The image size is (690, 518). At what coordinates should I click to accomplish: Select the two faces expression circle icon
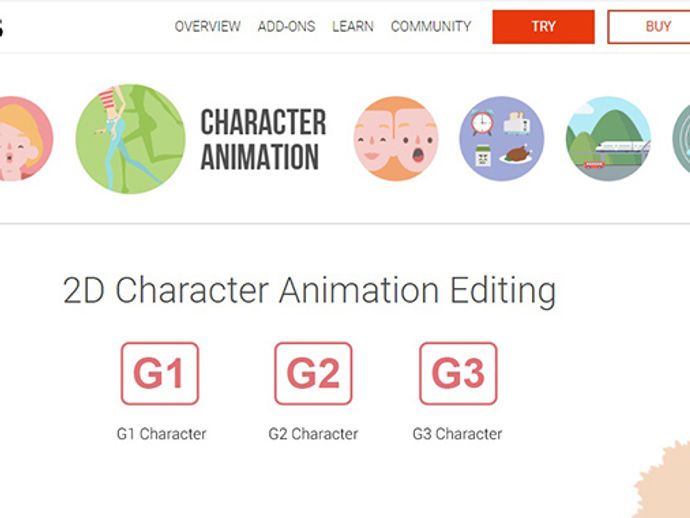coord(396,139)
